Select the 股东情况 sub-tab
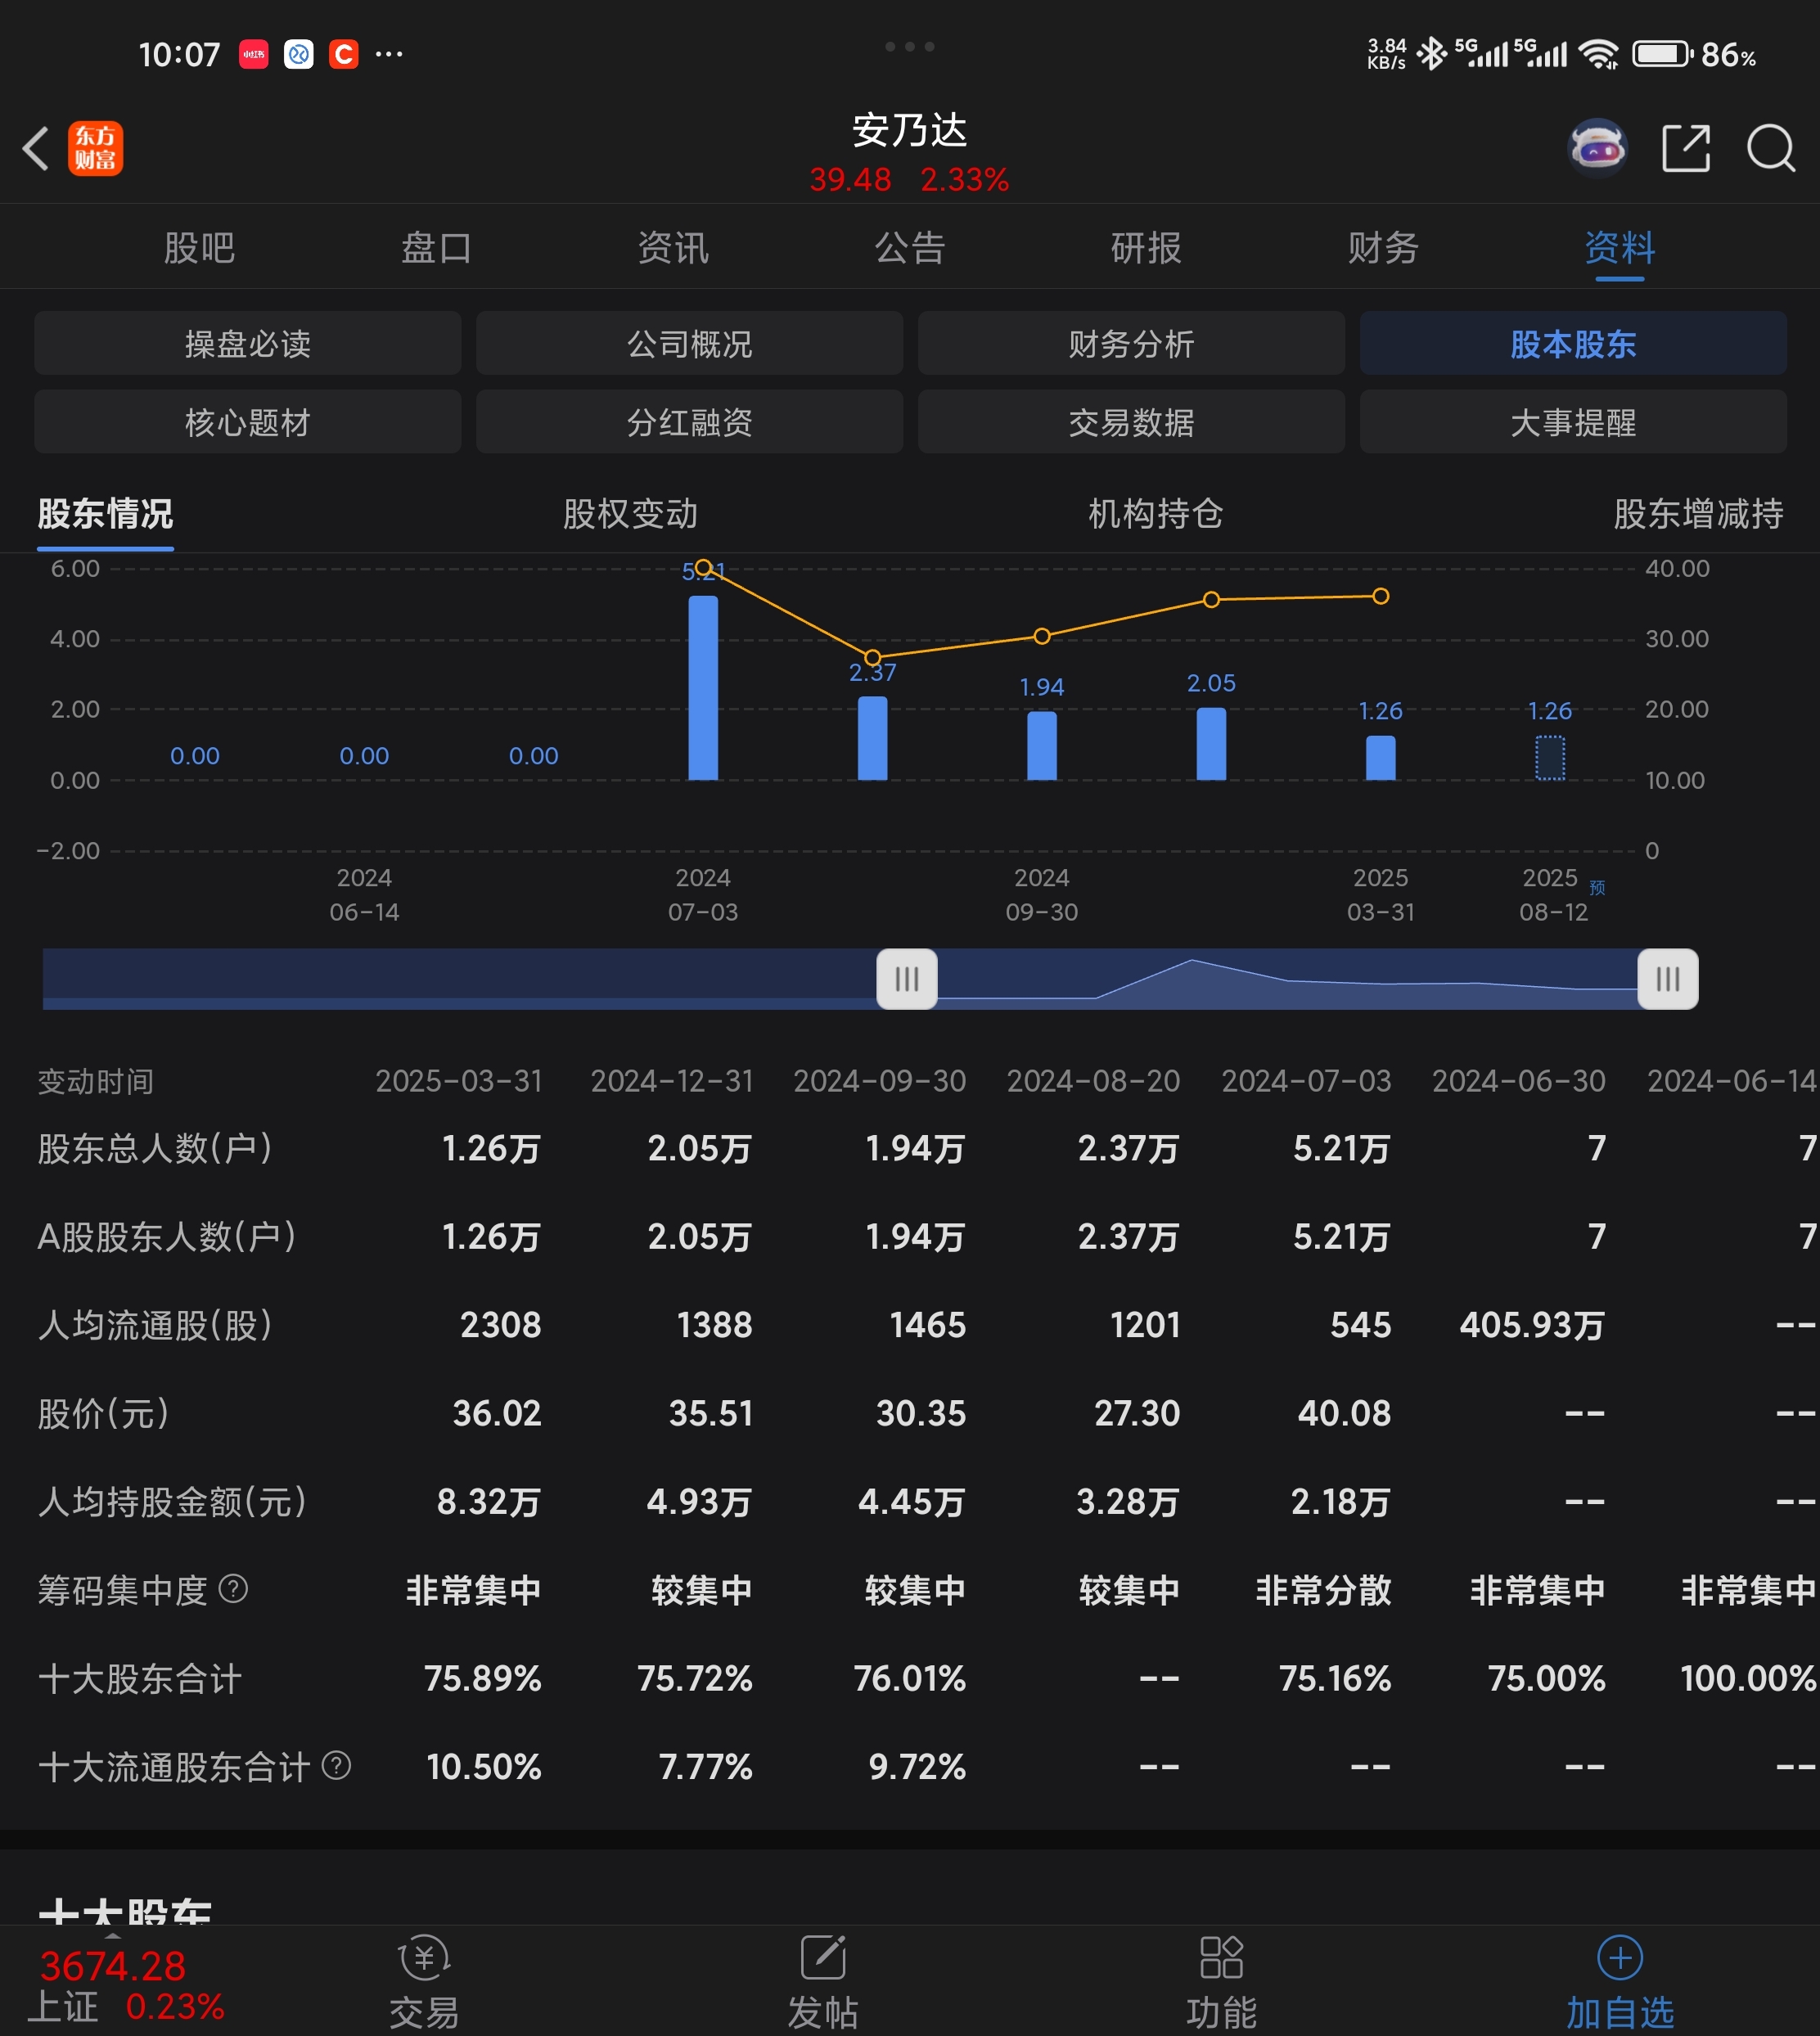 point(105,514)
